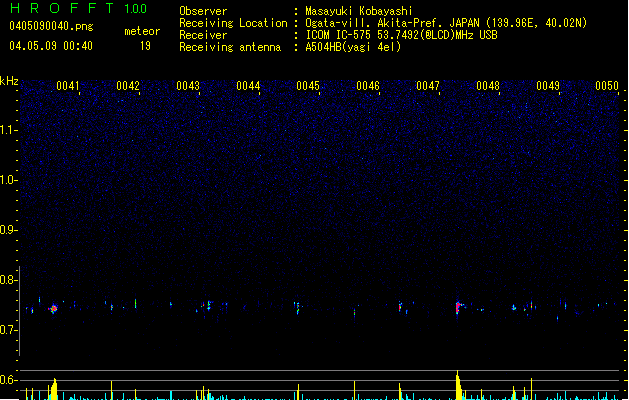Select receiver value ICOM IC-575 53.7492 MHz USB

tap(401, 35)
